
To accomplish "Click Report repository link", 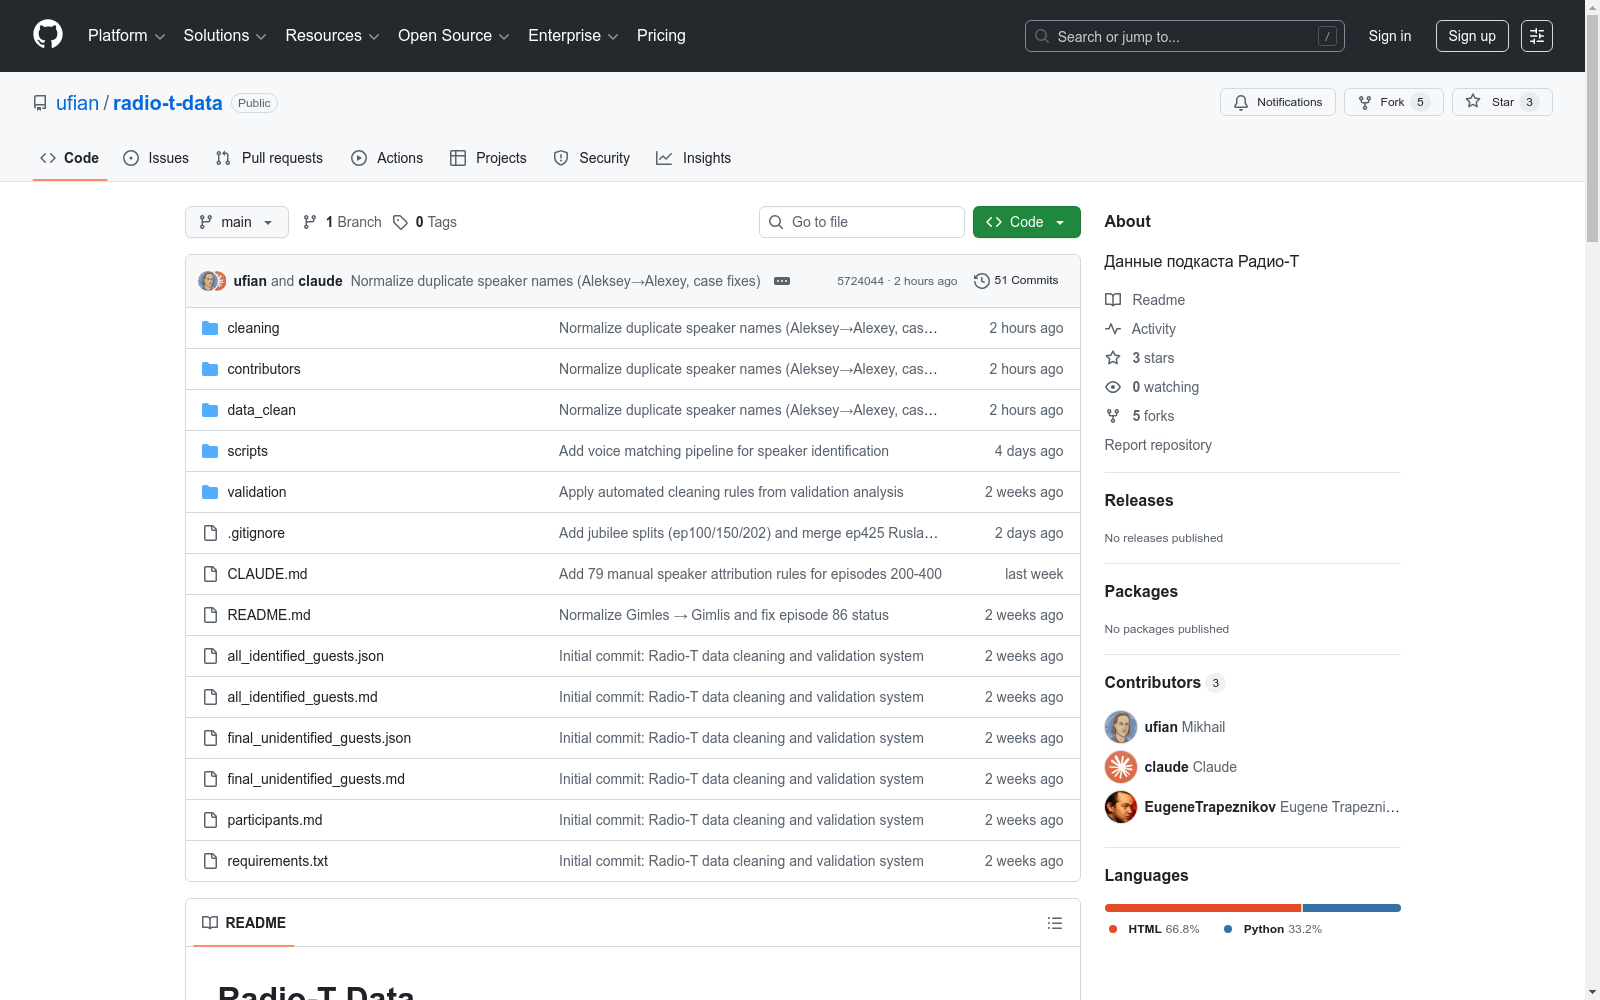I will 1158,445.
